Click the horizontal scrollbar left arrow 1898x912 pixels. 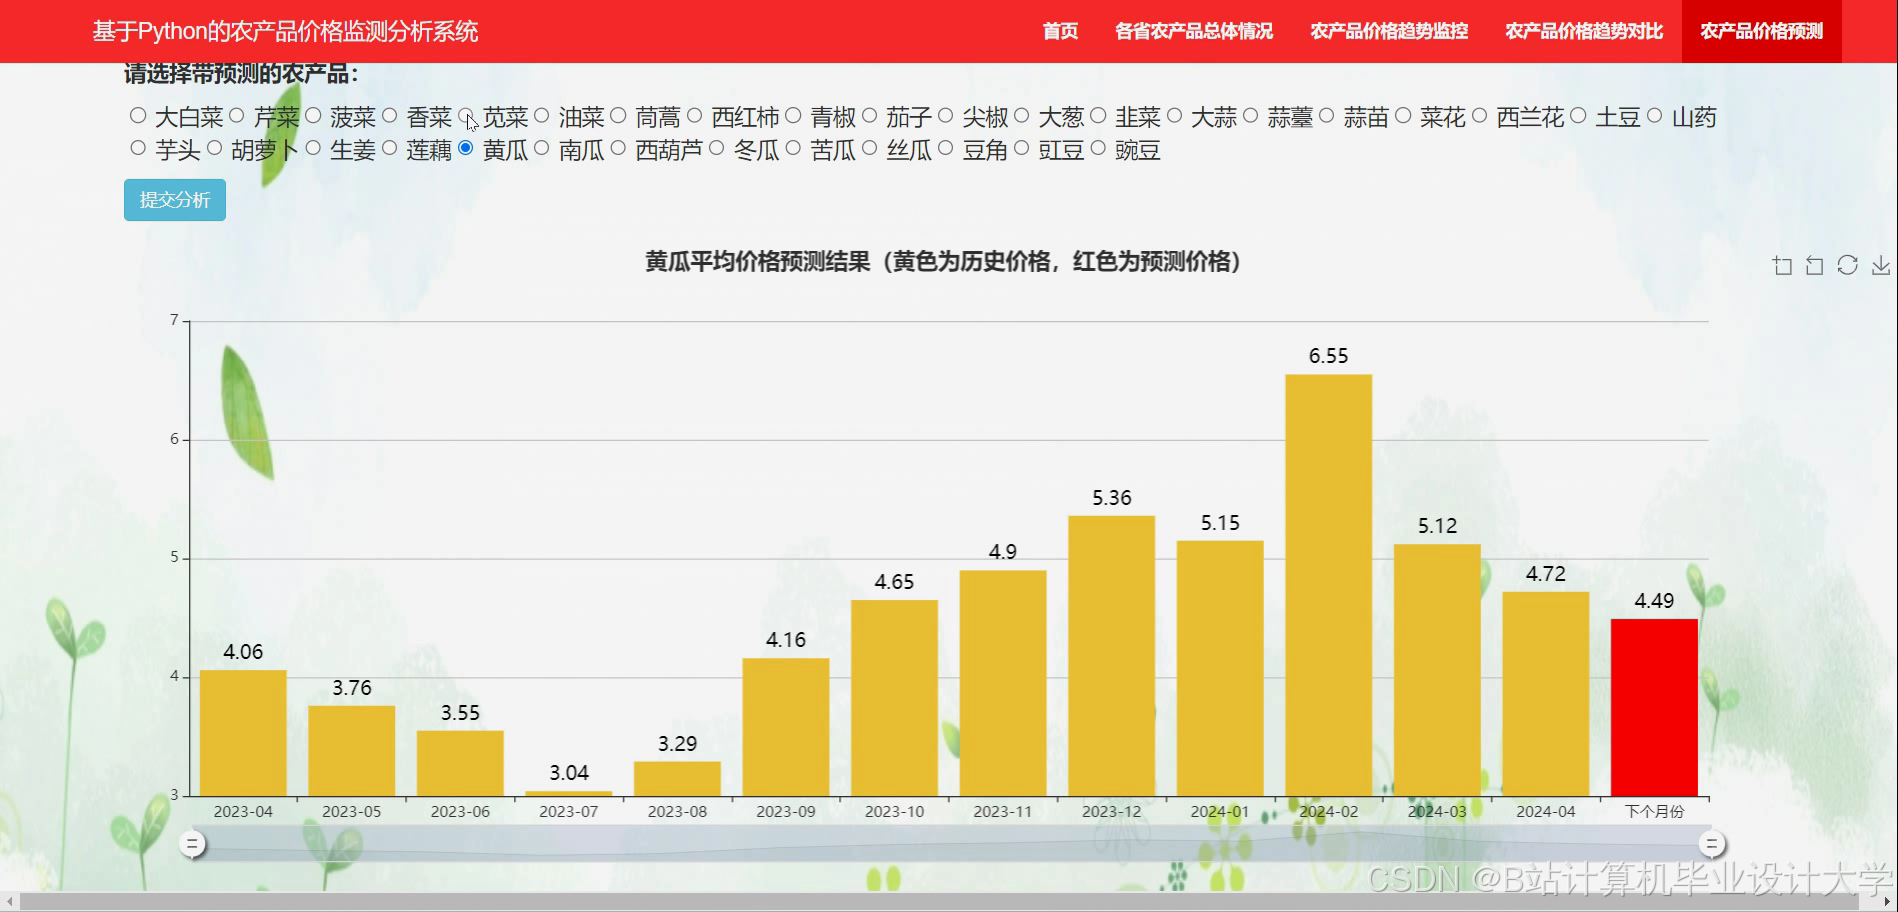pos(10,902)
